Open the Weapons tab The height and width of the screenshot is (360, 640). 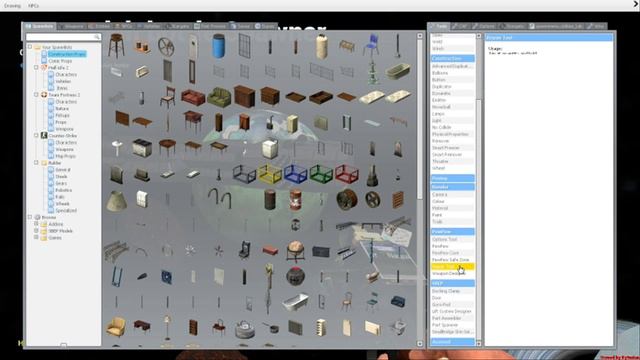pyautogui.click(x=71, y=26)
